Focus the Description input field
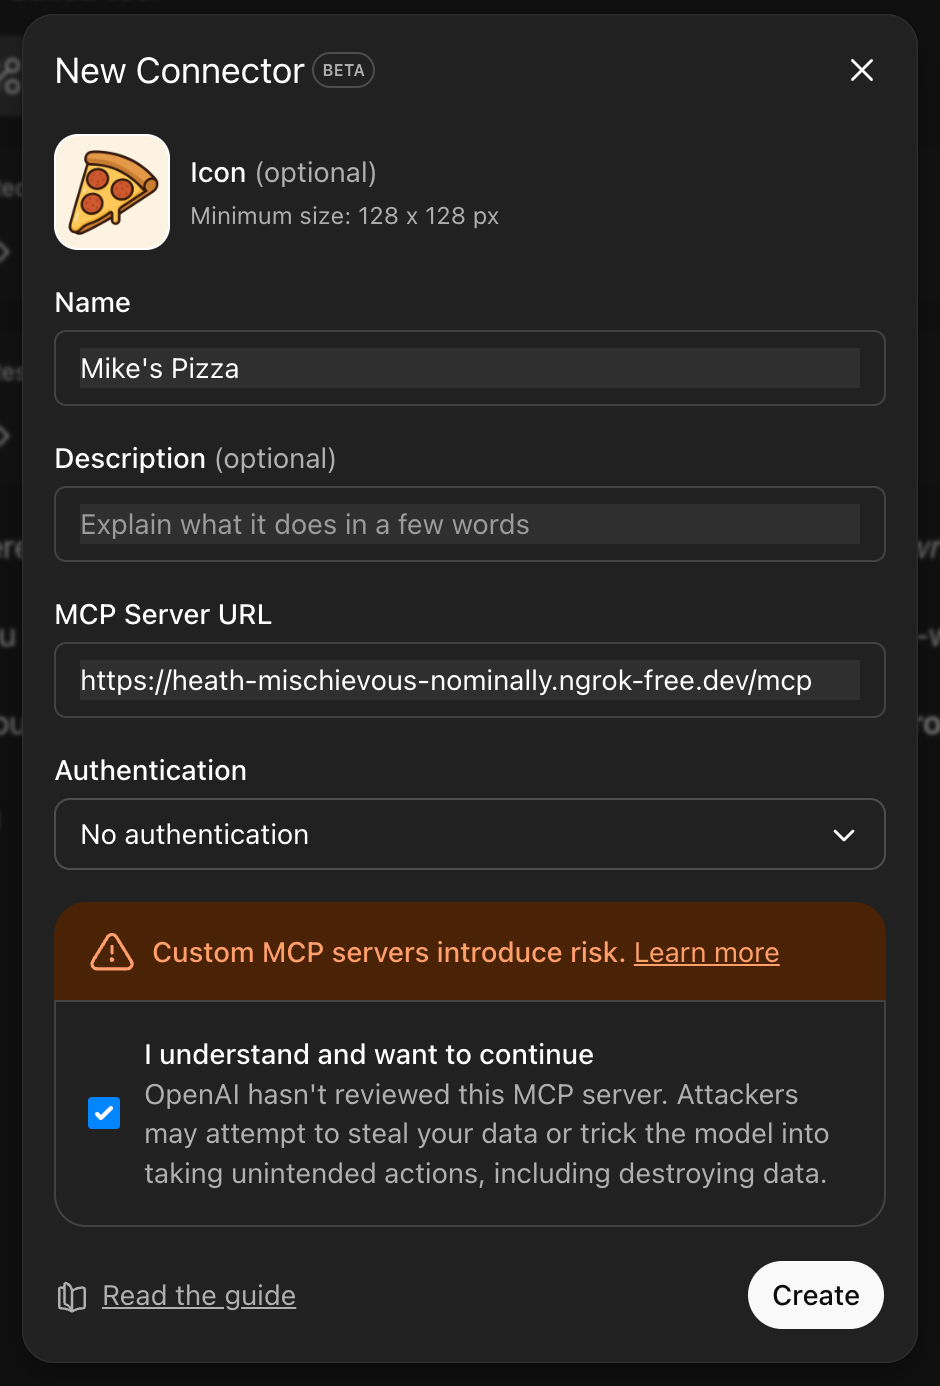940x1386 pixels. [470, 524]
